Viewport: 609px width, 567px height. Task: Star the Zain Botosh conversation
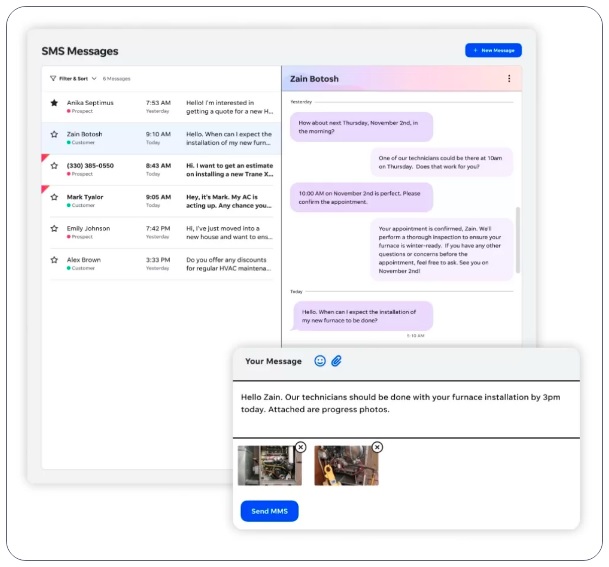tap(54, 134)
